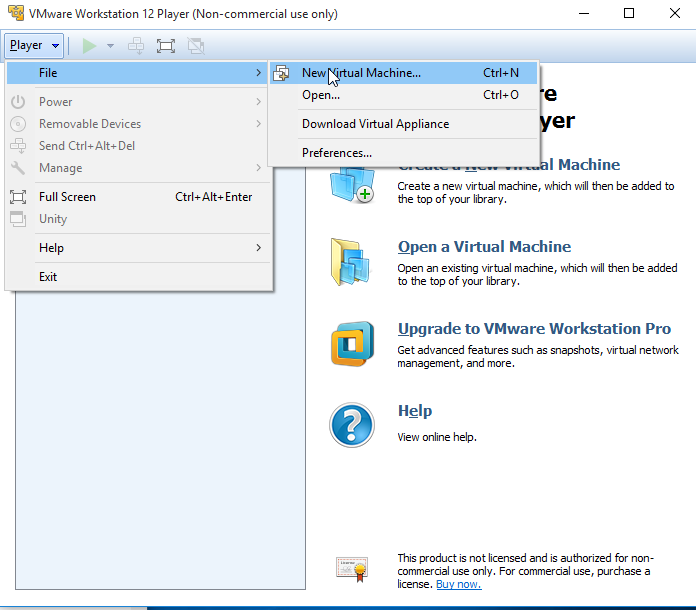Click the Unity menu icon
This screenshot has width=696, height=610.
click(18, 219)
